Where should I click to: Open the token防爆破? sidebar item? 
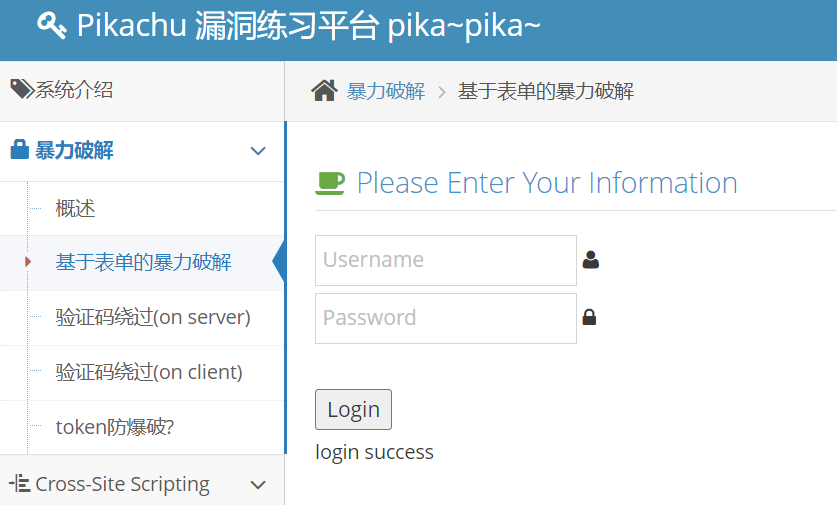[x=115, y=428]
